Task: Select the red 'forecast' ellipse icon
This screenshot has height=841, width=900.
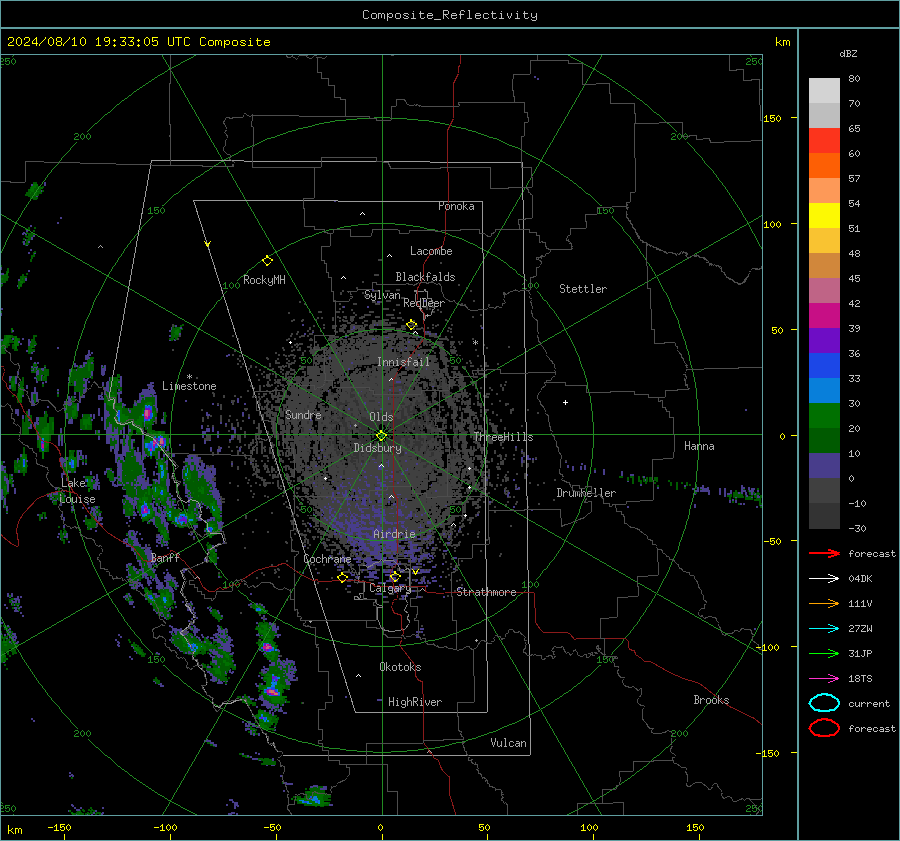Action: click(x=824, y=728)
